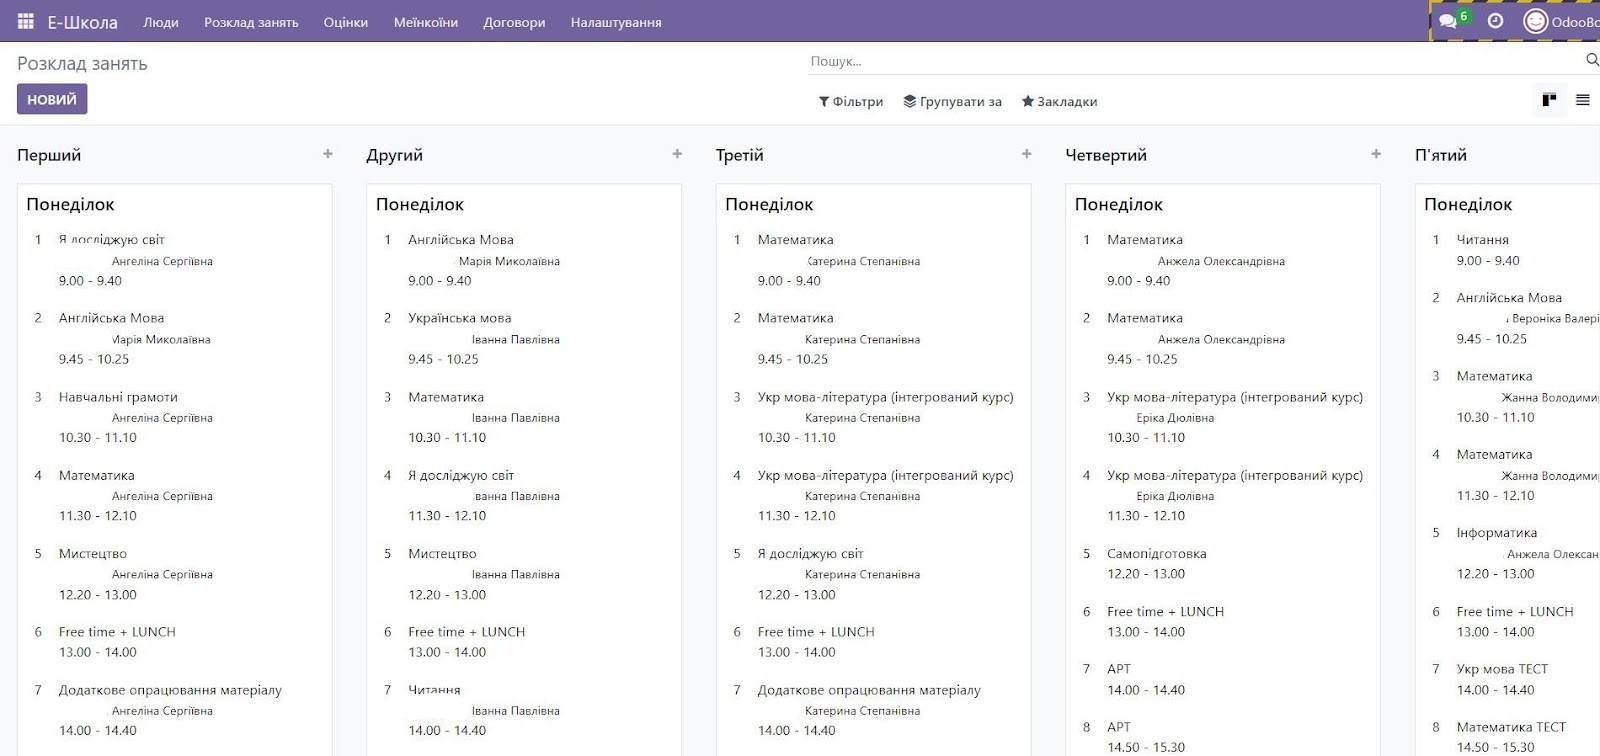Click 'Математика ТЕСТ' lesson in П'ятий
The image size is (1600, 756).
(1511, 727)
